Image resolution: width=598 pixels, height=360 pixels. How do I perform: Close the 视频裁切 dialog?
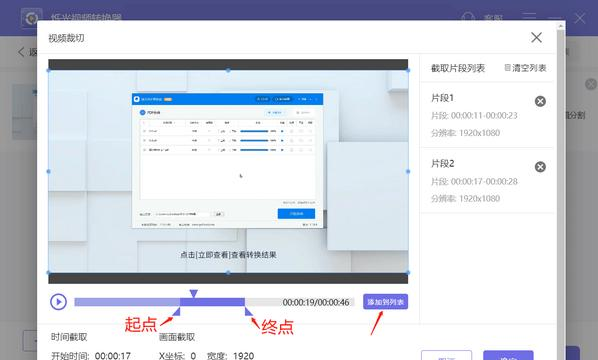coord(536,37)
